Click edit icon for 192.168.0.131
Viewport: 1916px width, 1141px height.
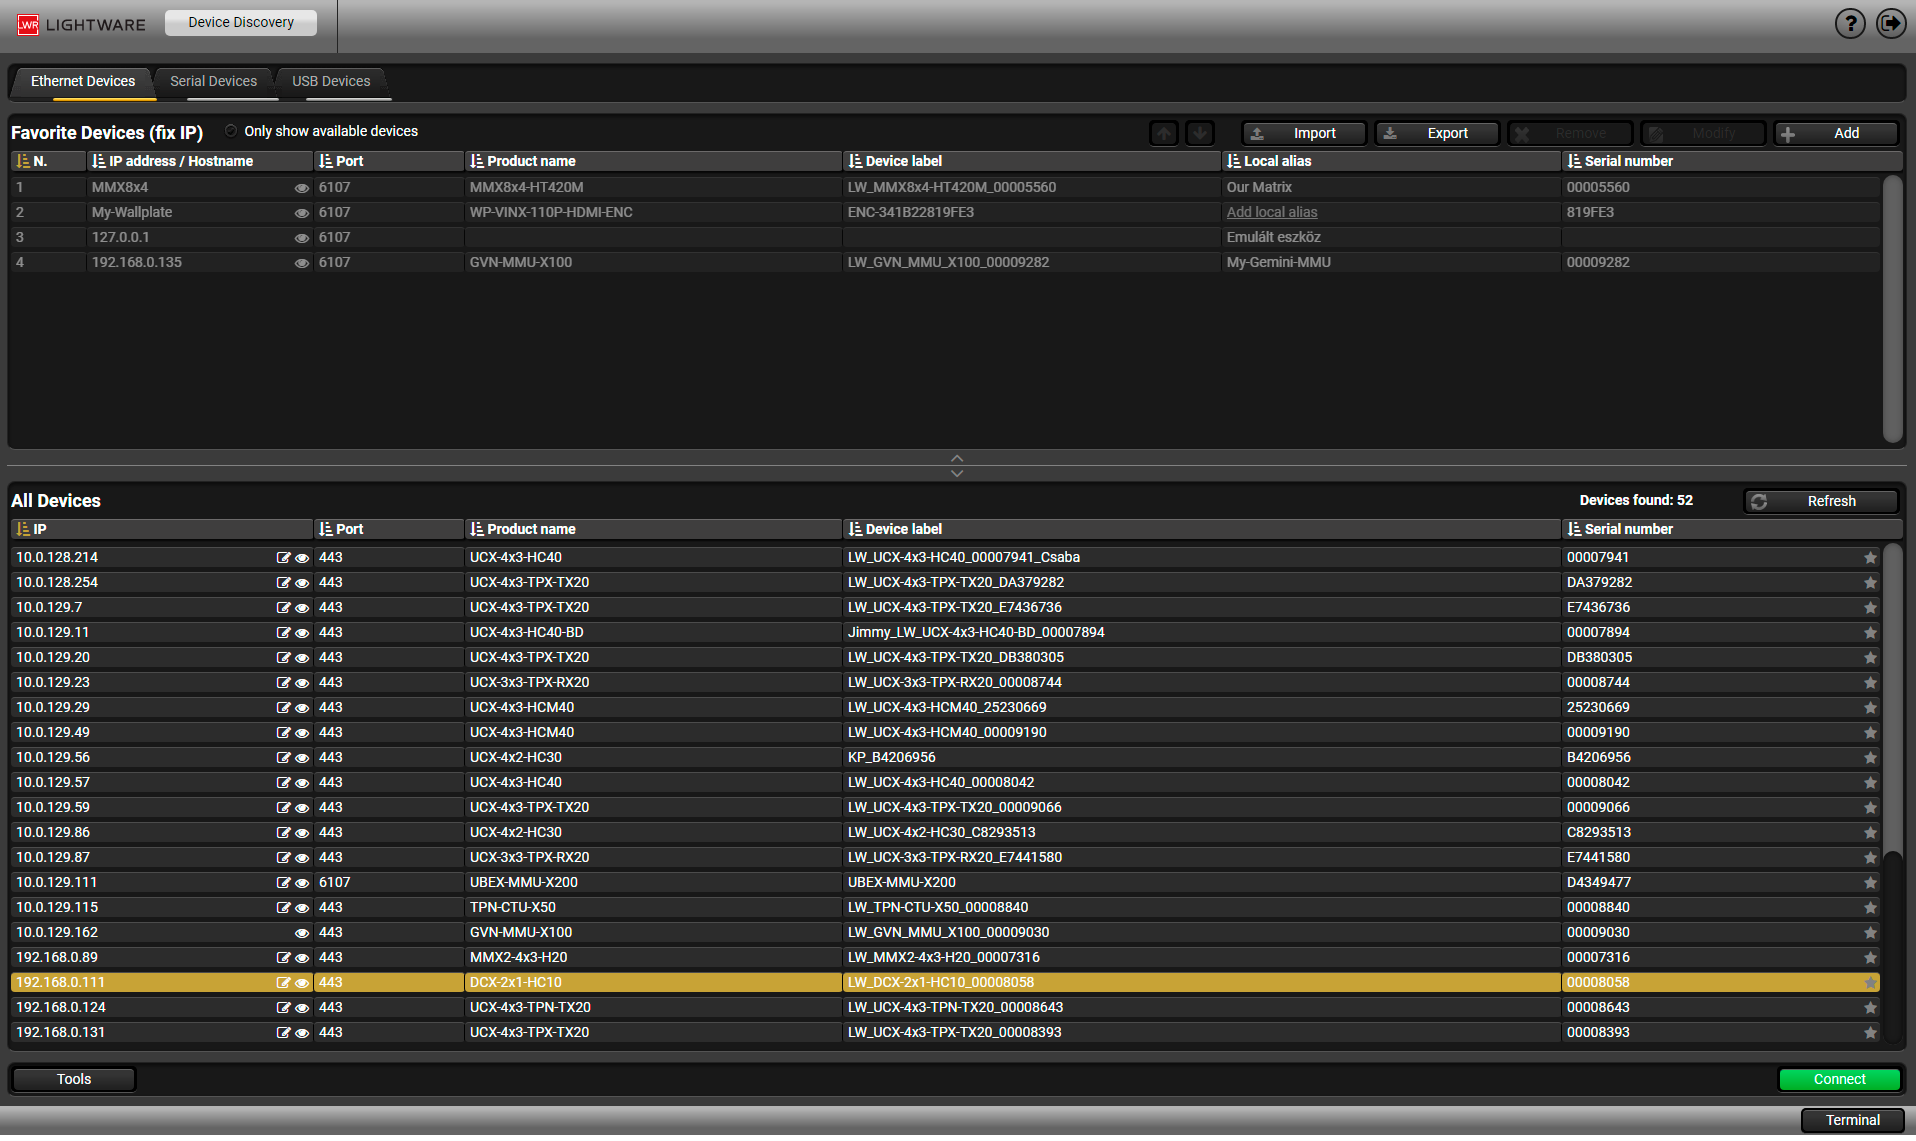283,1033
